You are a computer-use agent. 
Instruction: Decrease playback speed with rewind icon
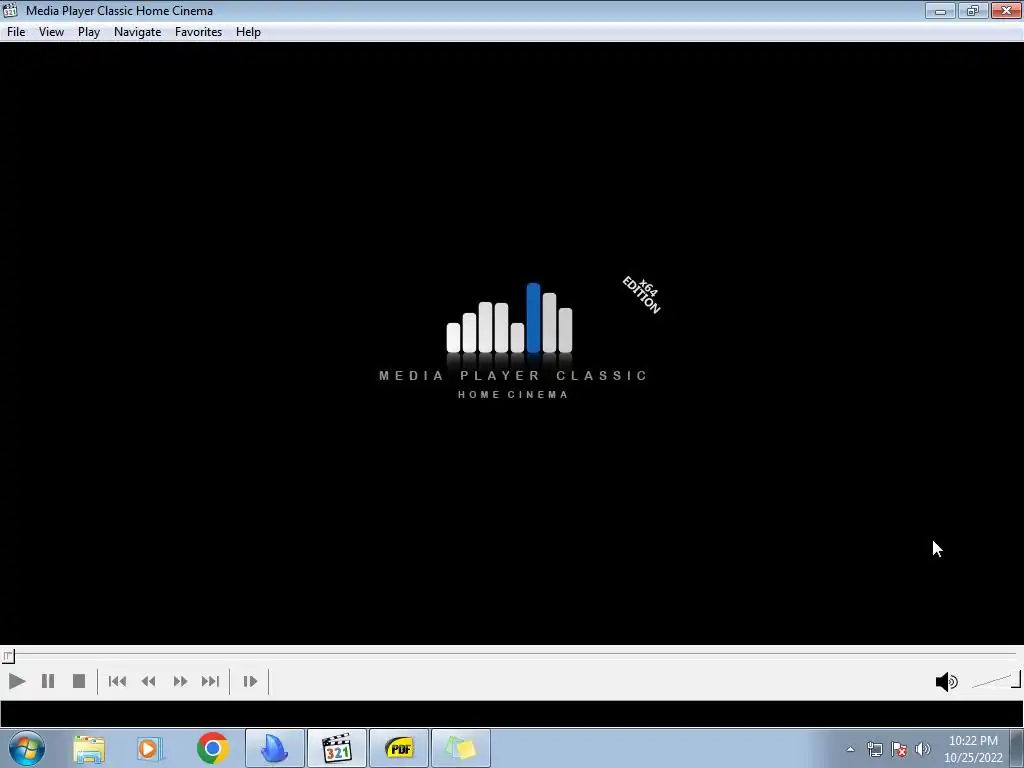point(148,681)
